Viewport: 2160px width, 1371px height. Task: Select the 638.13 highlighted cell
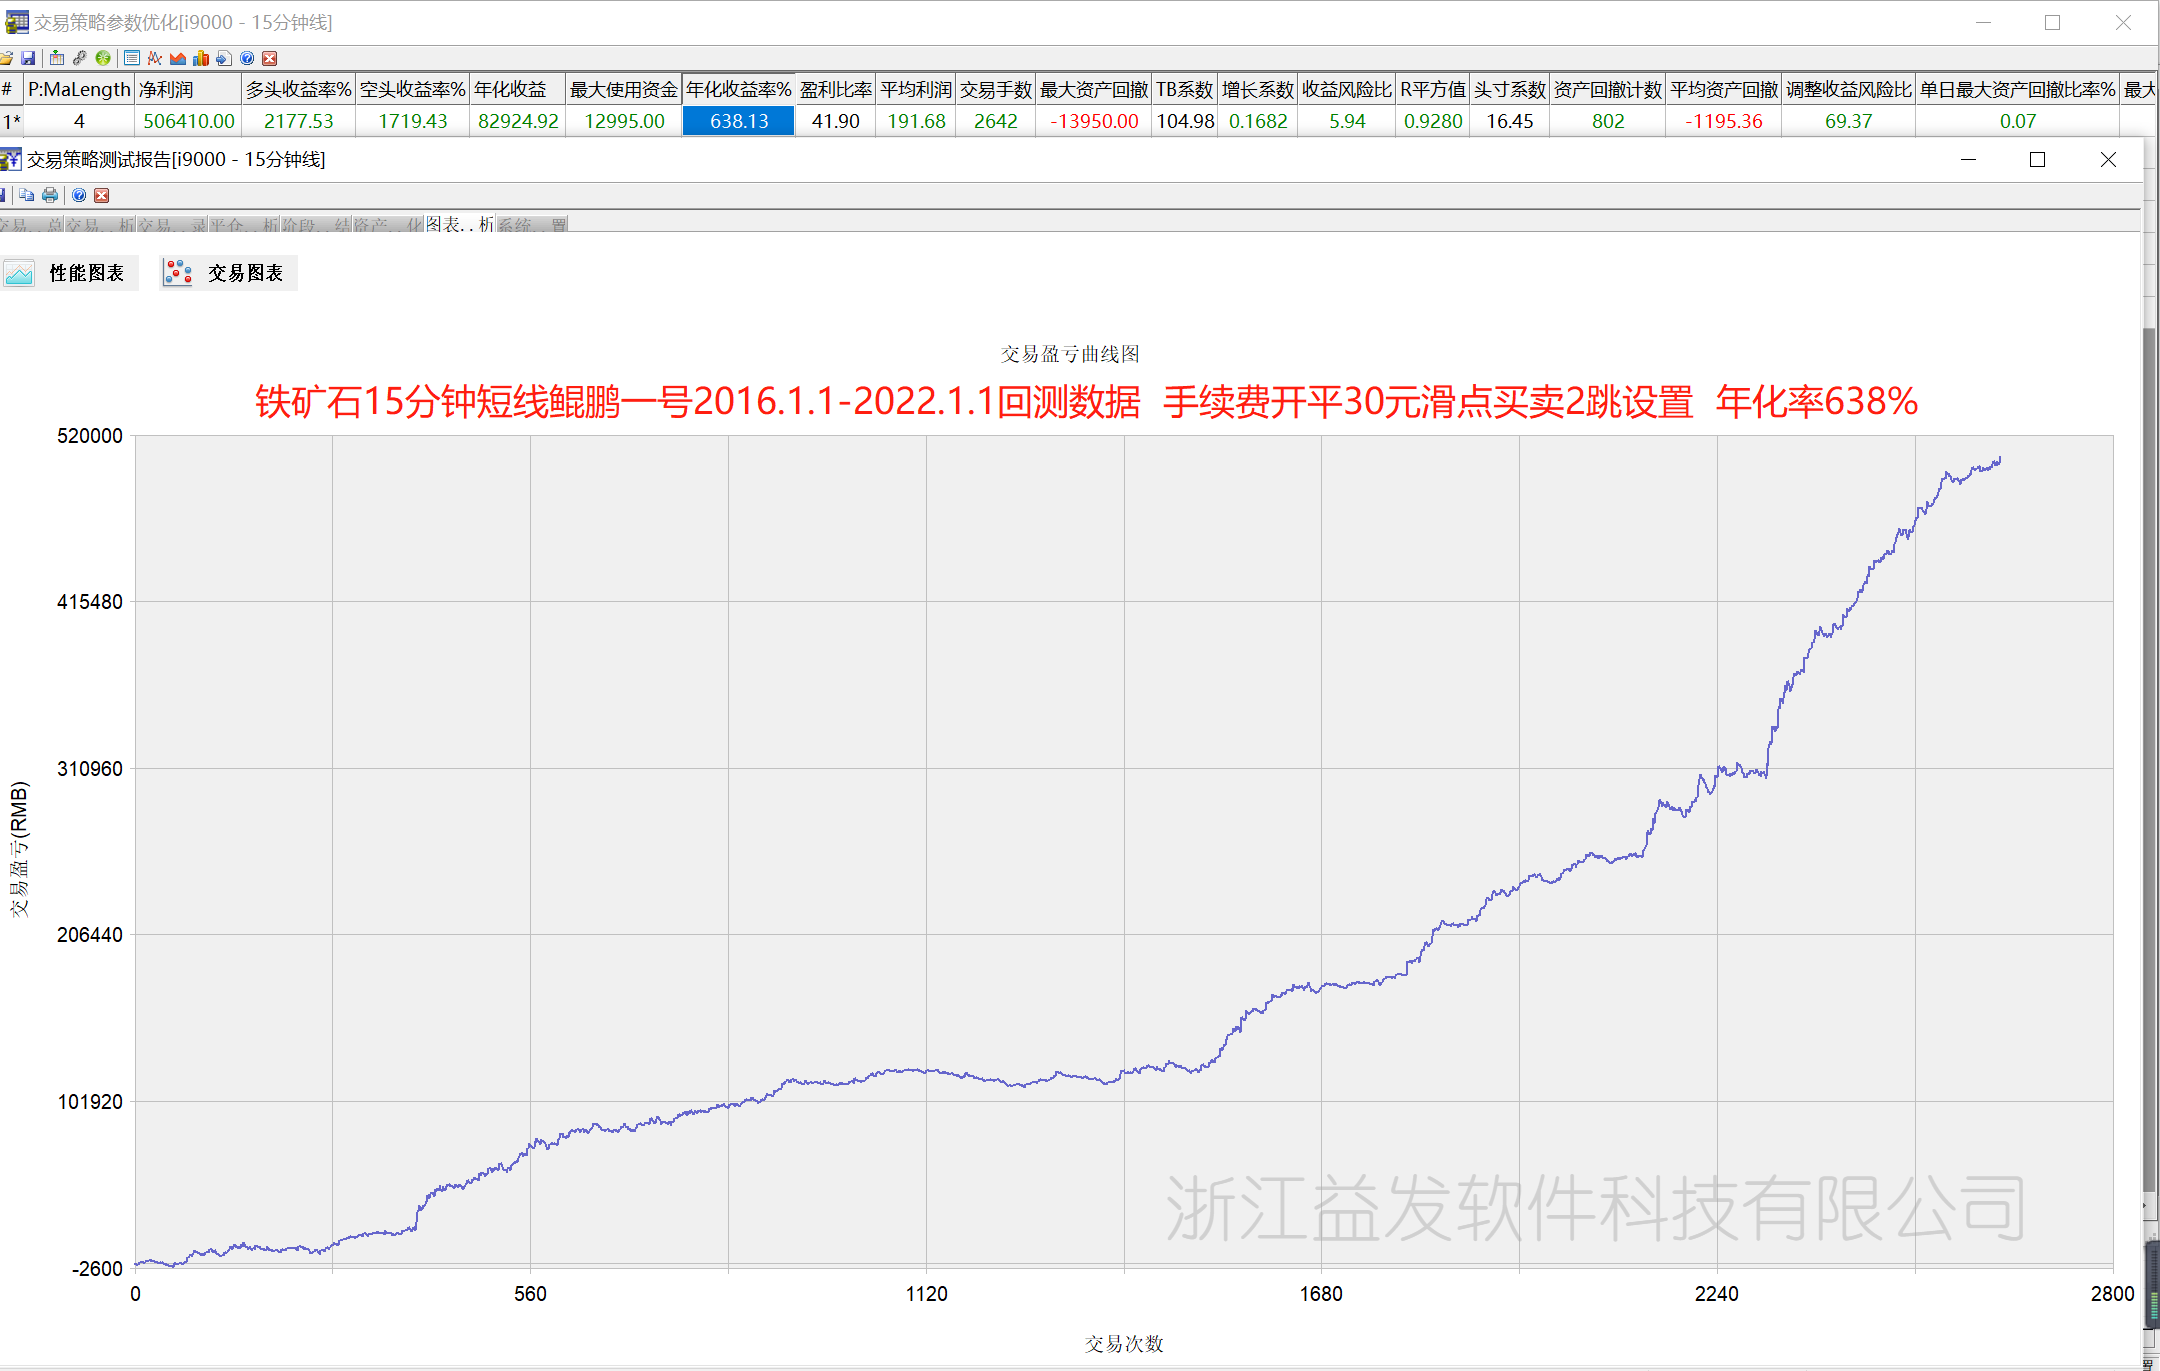point(738,121)
